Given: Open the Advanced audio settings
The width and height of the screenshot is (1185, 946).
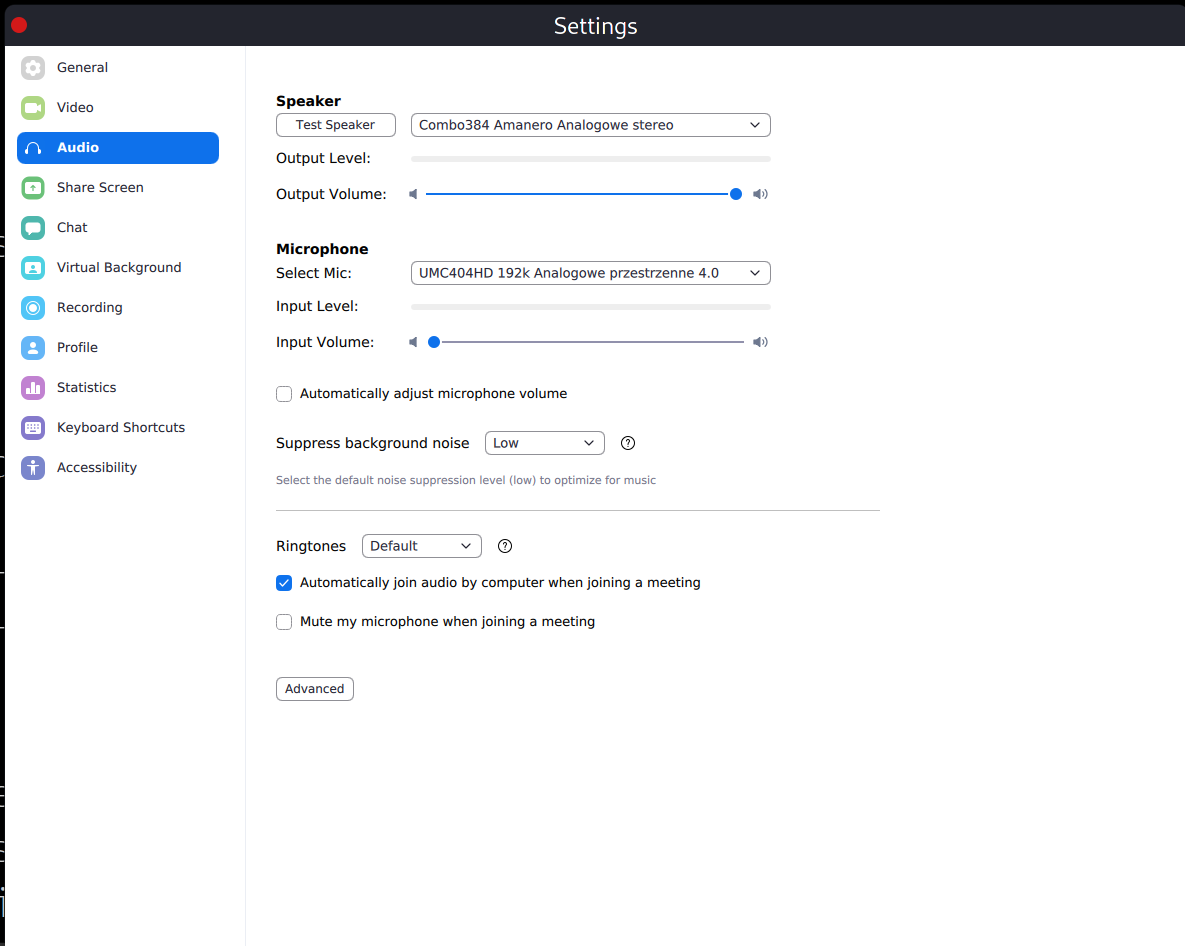Looking at the screenshot, I should (x=314, y=689).
